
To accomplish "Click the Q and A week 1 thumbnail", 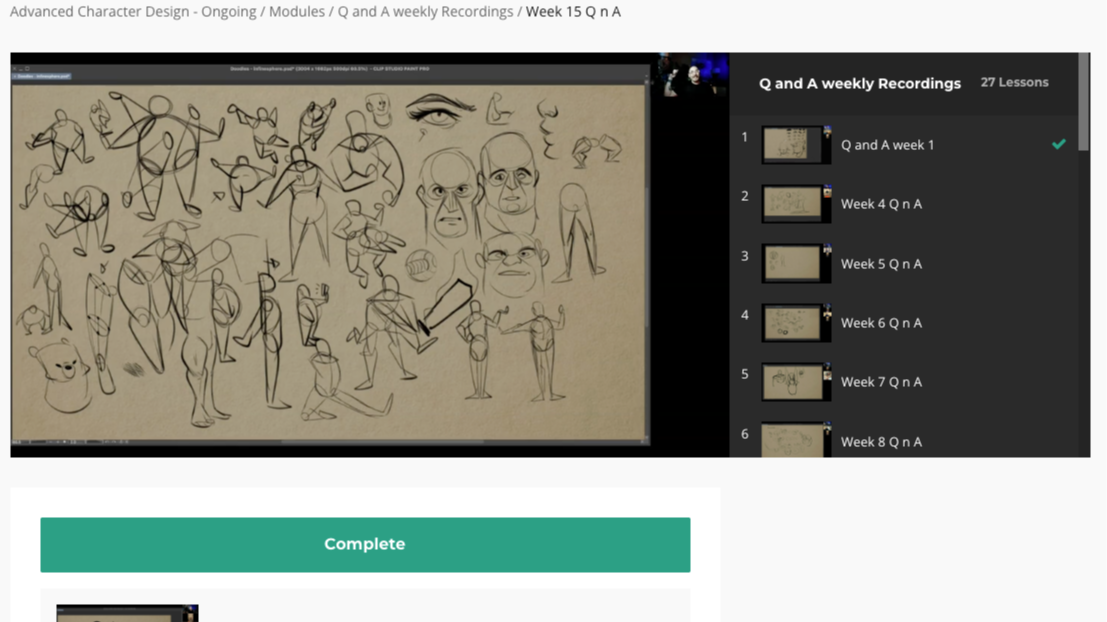I will [796, 145].
